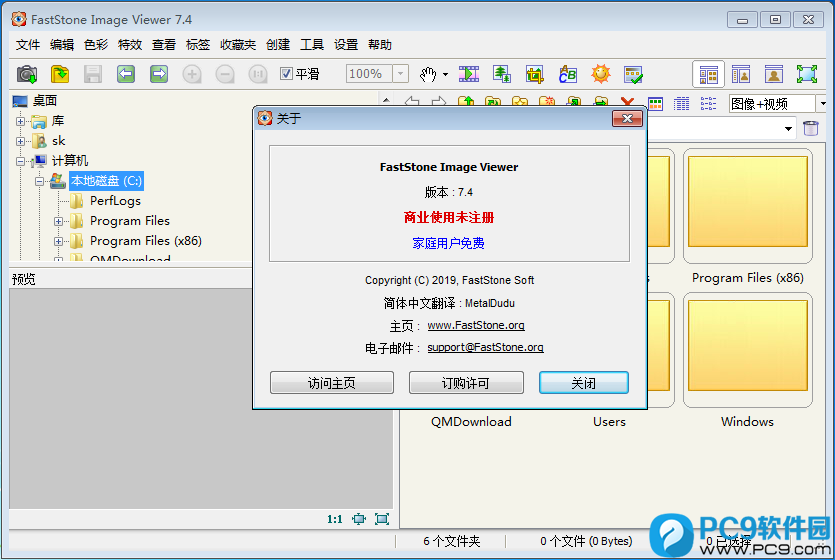Viewport: 835px width, 560px height.
Task: Select the PerfLogs folder in tree
Action: (x=115, y=201)
